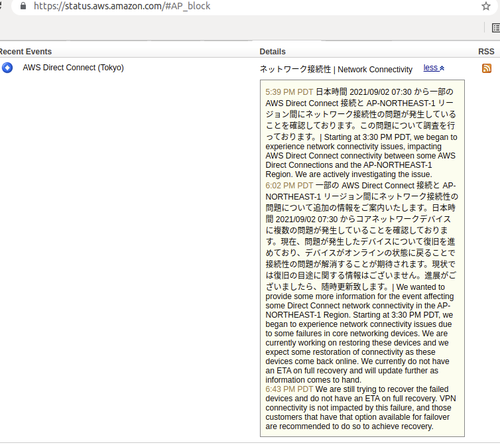Click the padlock site info icon
The width and height of the screenshot is (500, 445).
23,6
